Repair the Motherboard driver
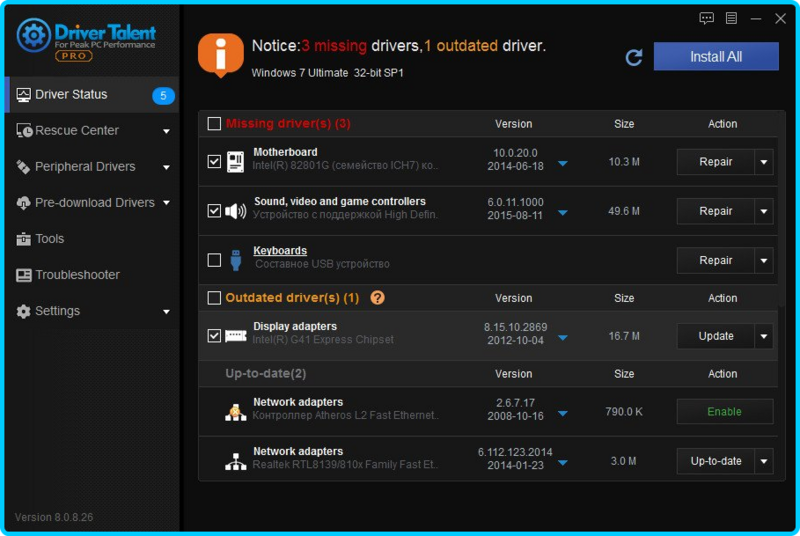The image size is (800, 536). tap(715, 162)
